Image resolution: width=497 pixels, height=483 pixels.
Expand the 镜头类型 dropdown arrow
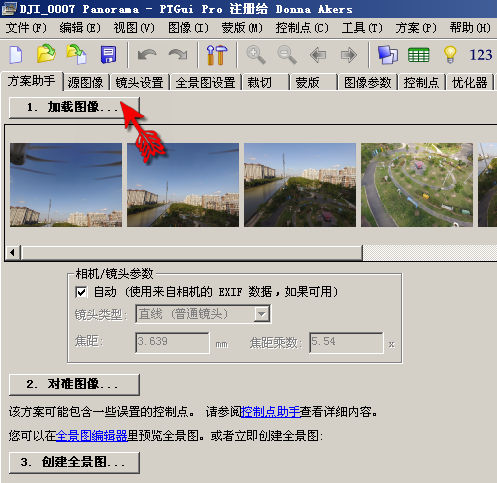(x=262, y=314)
